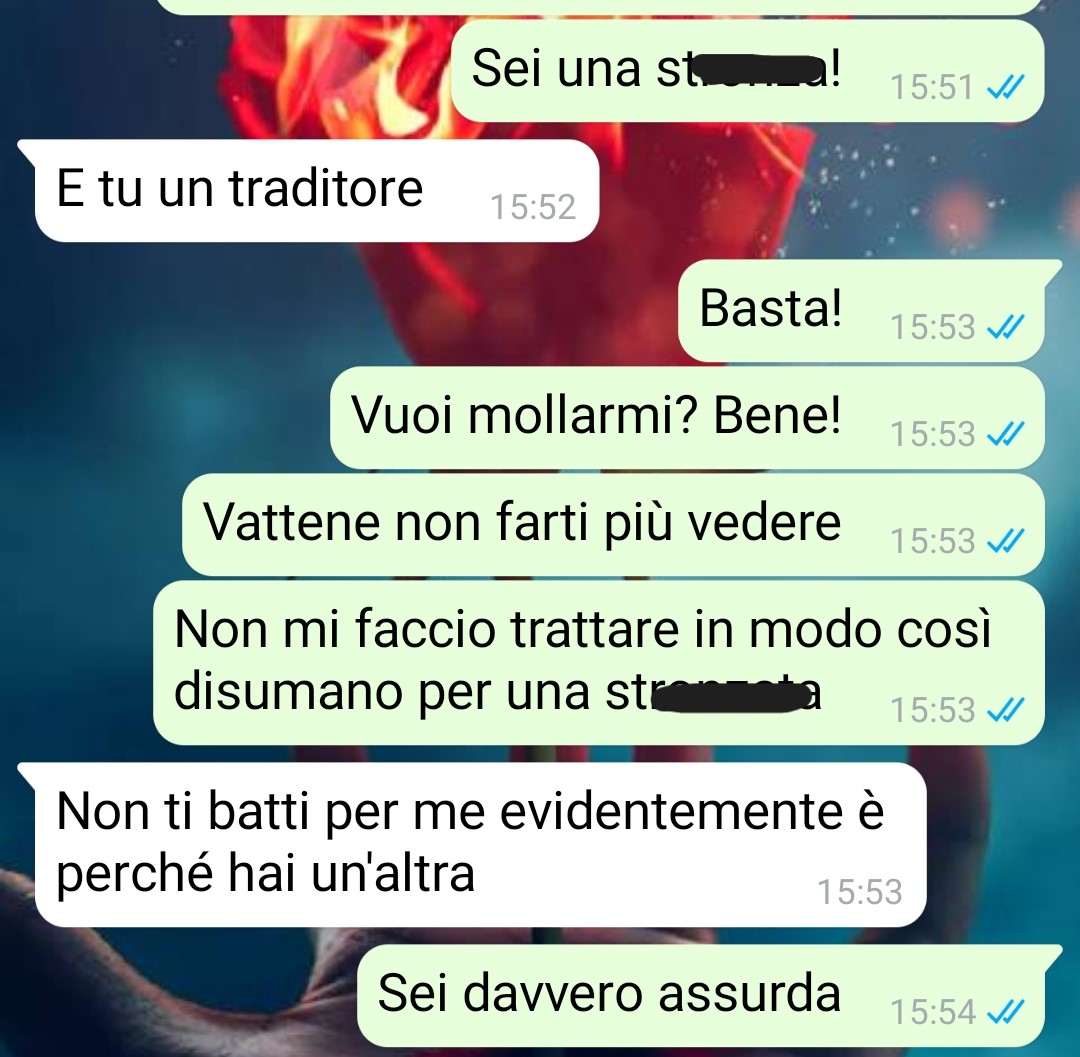Screen dimensions: 1080x1057
Task: Select 'Vattene non farti più vedere' message
Action: (x=613, y=525)
